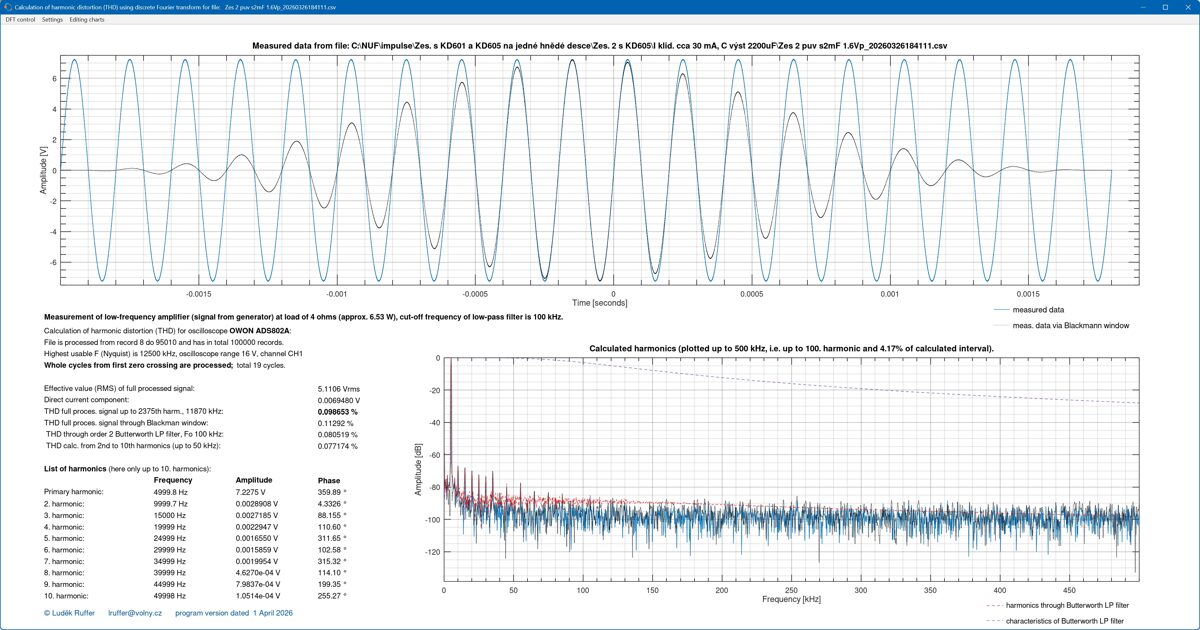This screenshot has width=1200, height=630.
Task: Click program version dated 1 April 2026
Action: click(234, 612)
